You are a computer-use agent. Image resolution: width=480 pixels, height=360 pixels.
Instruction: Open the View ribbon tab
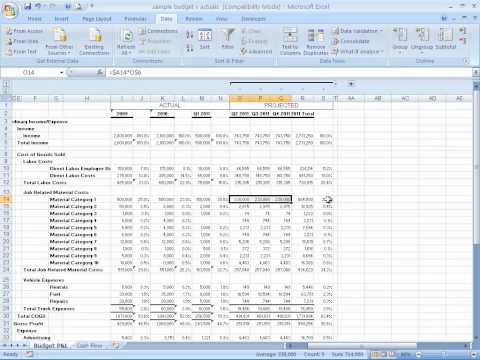[x=222, y=19]
